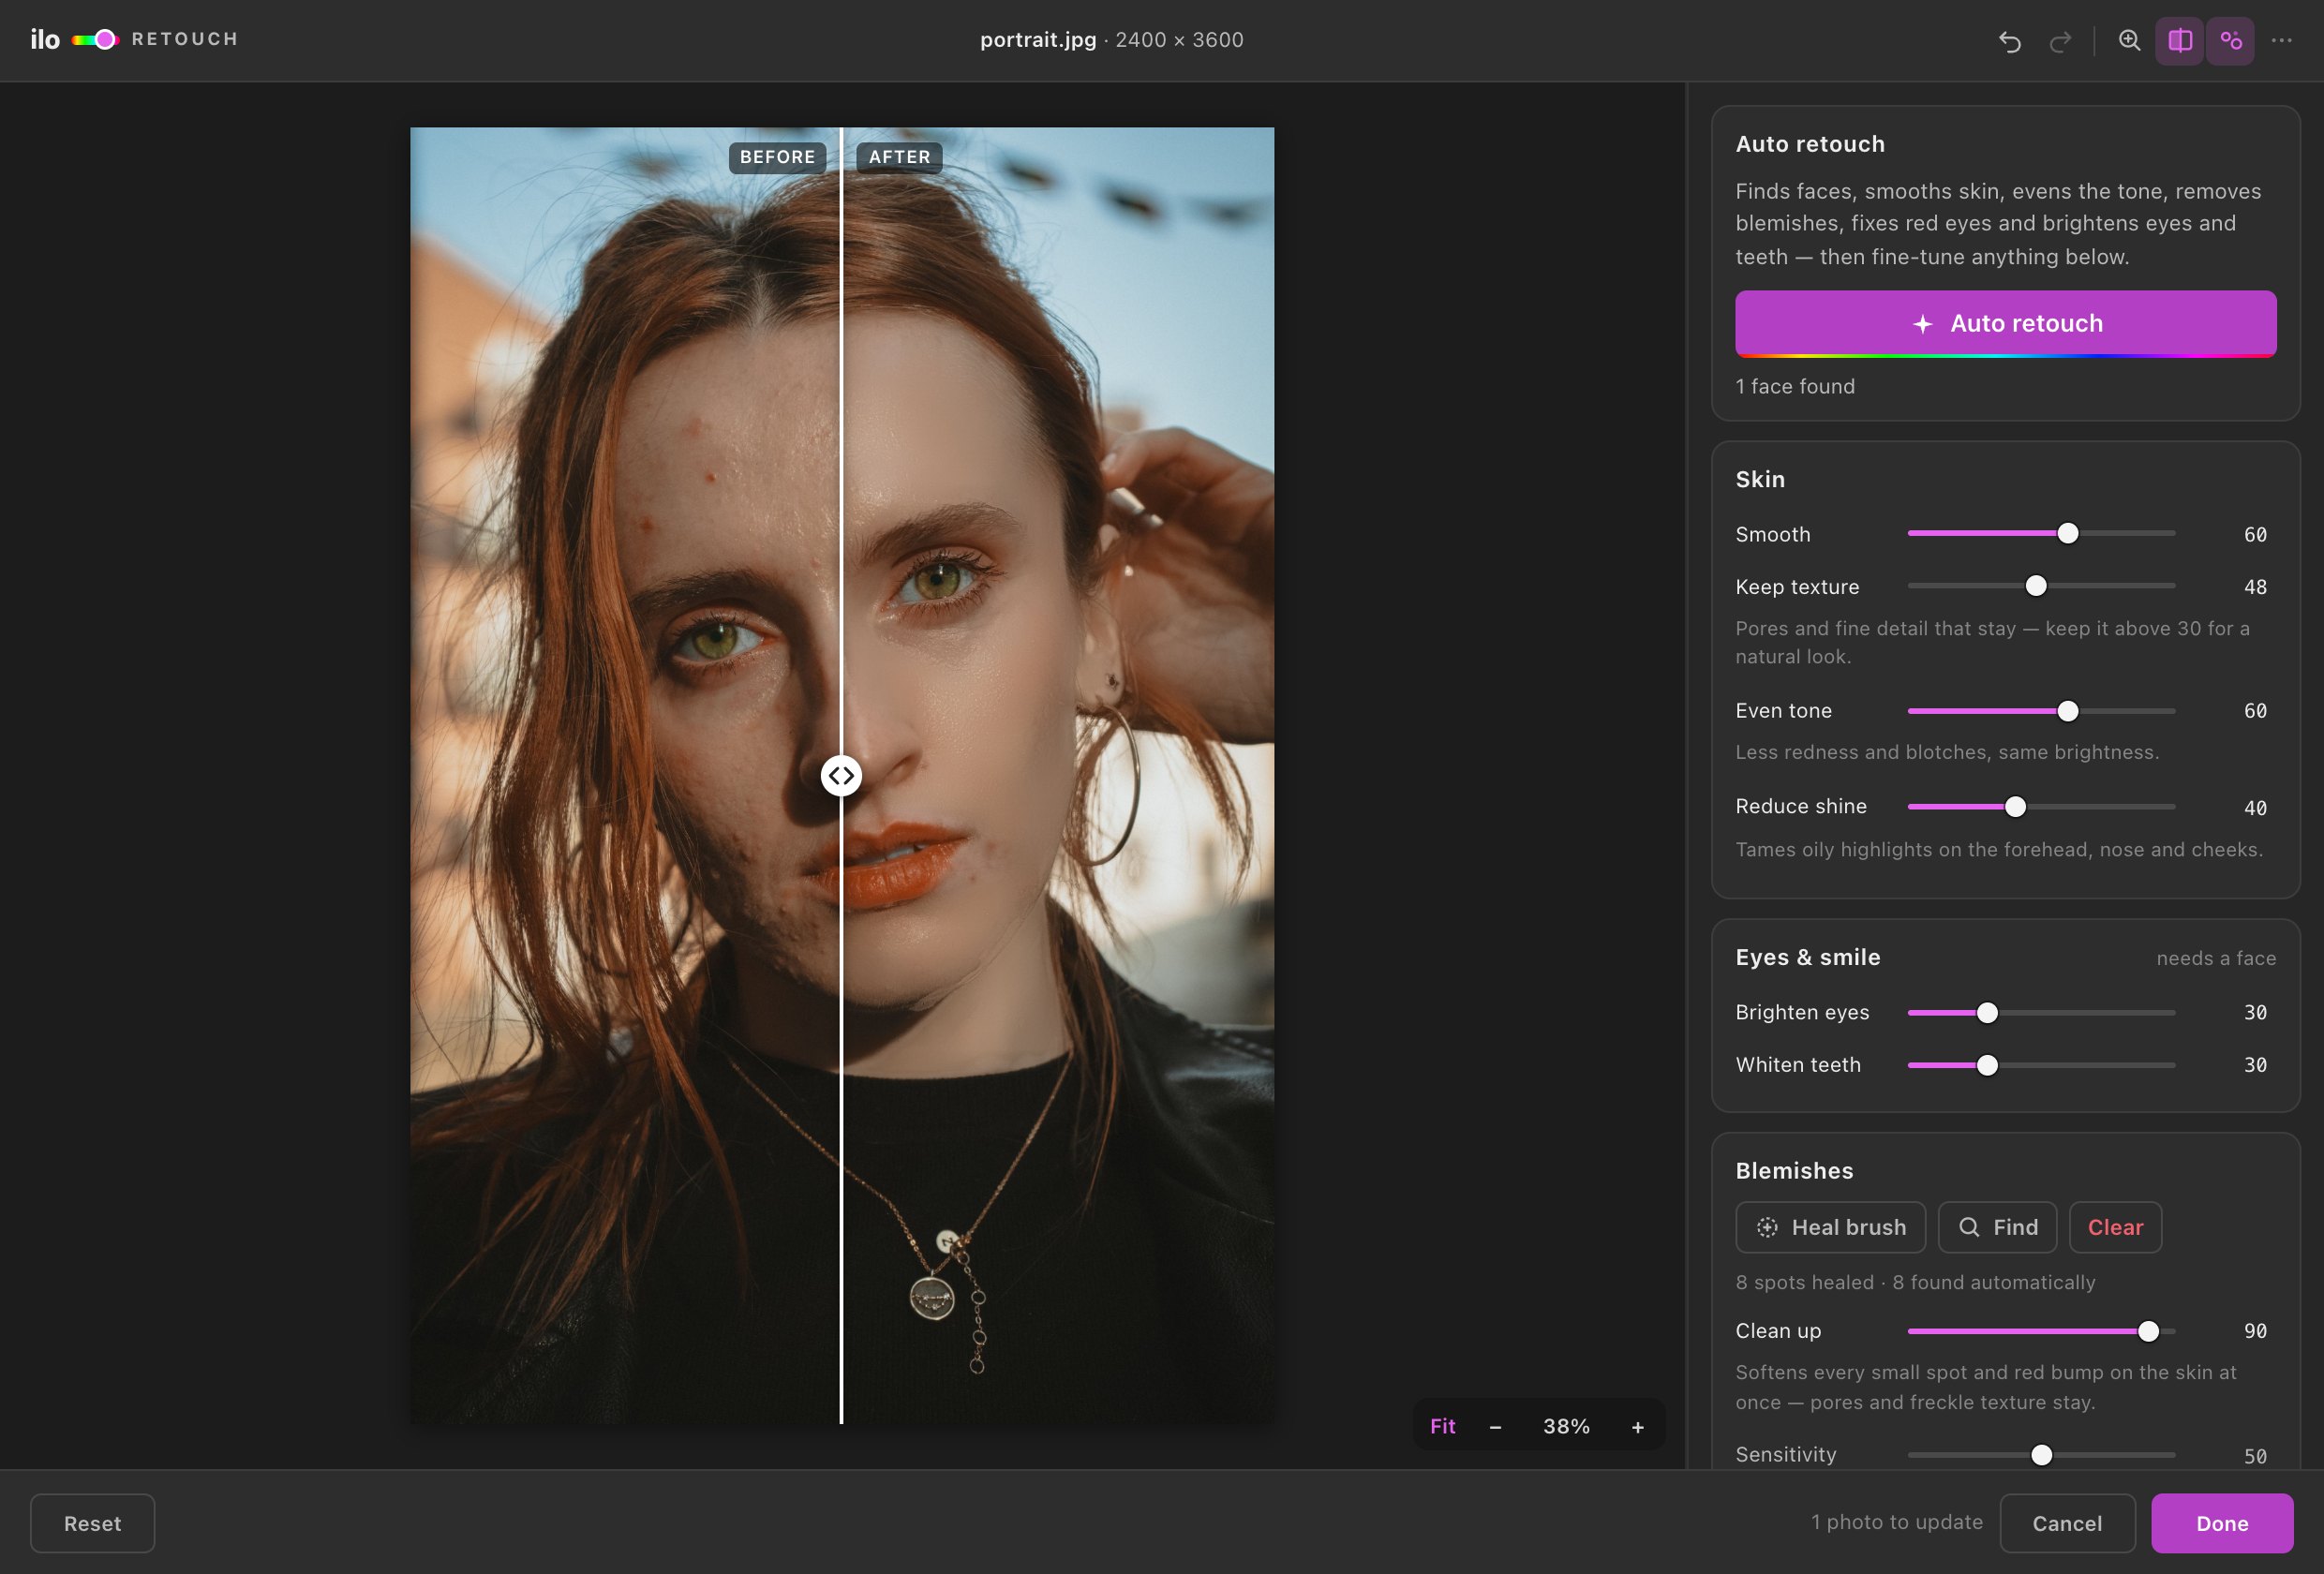The height and width of the screenshot is (1574, 2324).
Task: Click the Reduce shine slider thumb
Action: pyautogui.click(x=2015, y=807)
